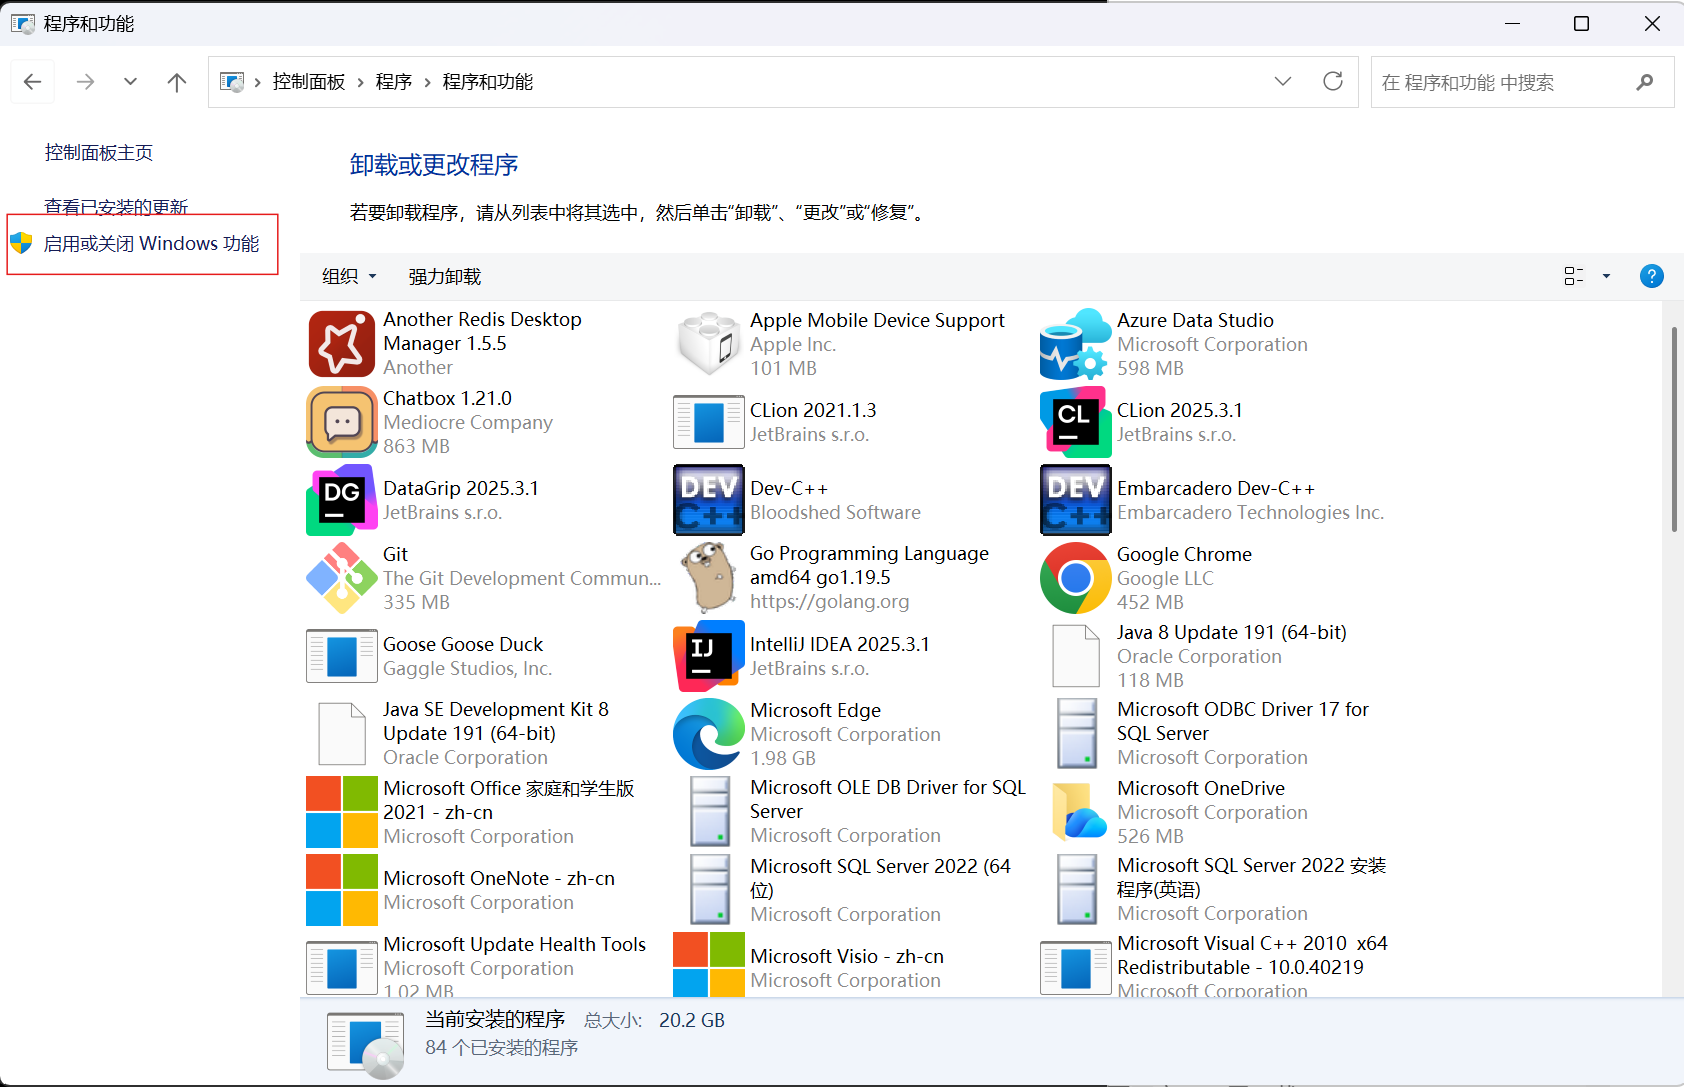Image resolution: width=1684 pixels, height=1087 pixels.
Task: Click in the 在 程序和功能 中搜索 box
Action: tap(1523, 82)
